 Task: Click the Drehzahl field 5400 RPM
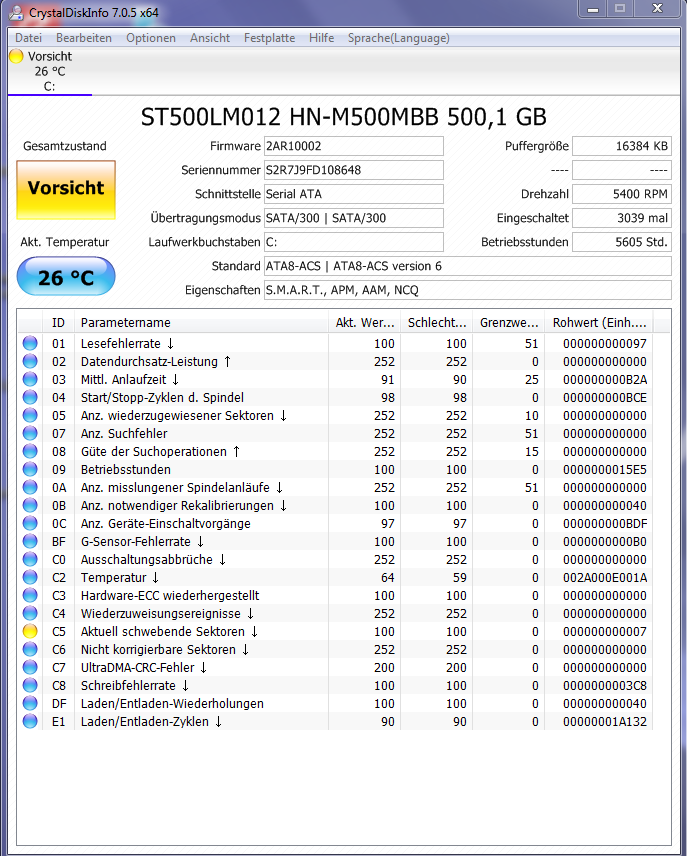622,194
